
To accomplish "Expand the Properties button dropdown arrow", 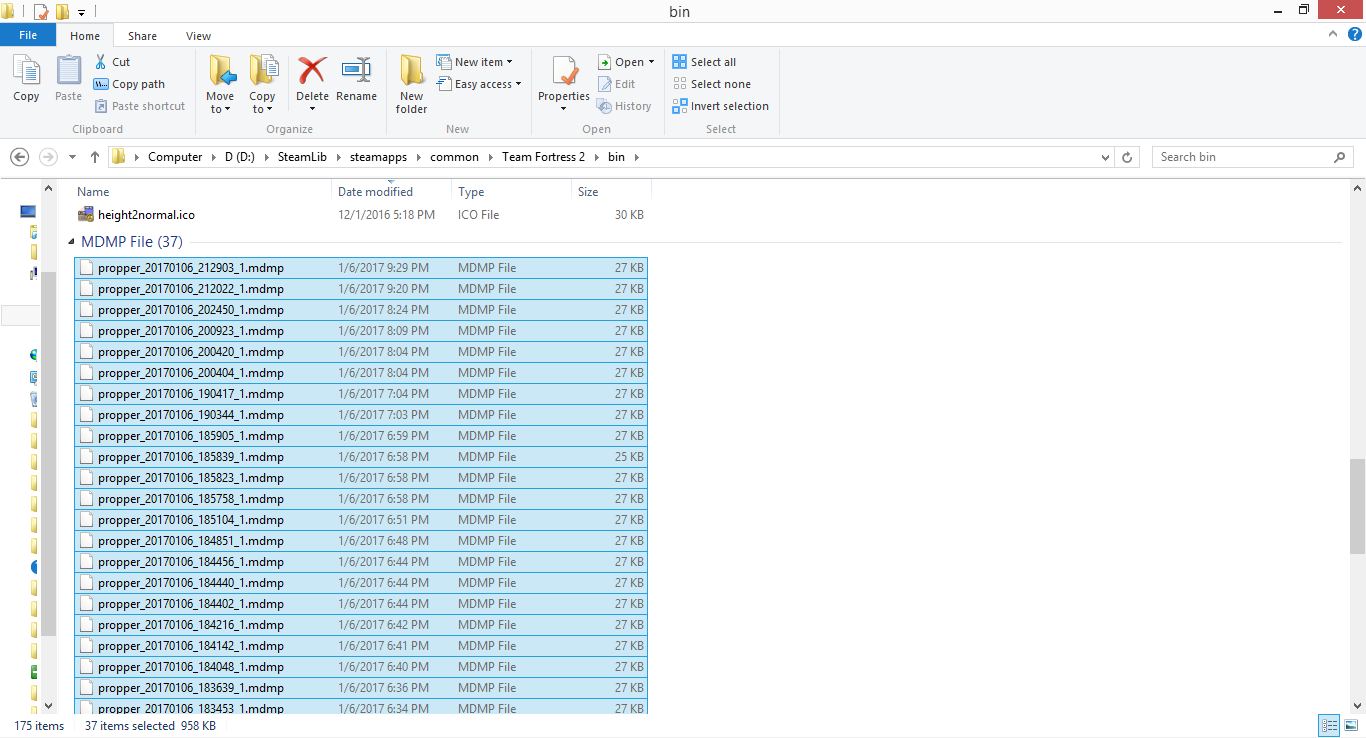I will point(564,109).
